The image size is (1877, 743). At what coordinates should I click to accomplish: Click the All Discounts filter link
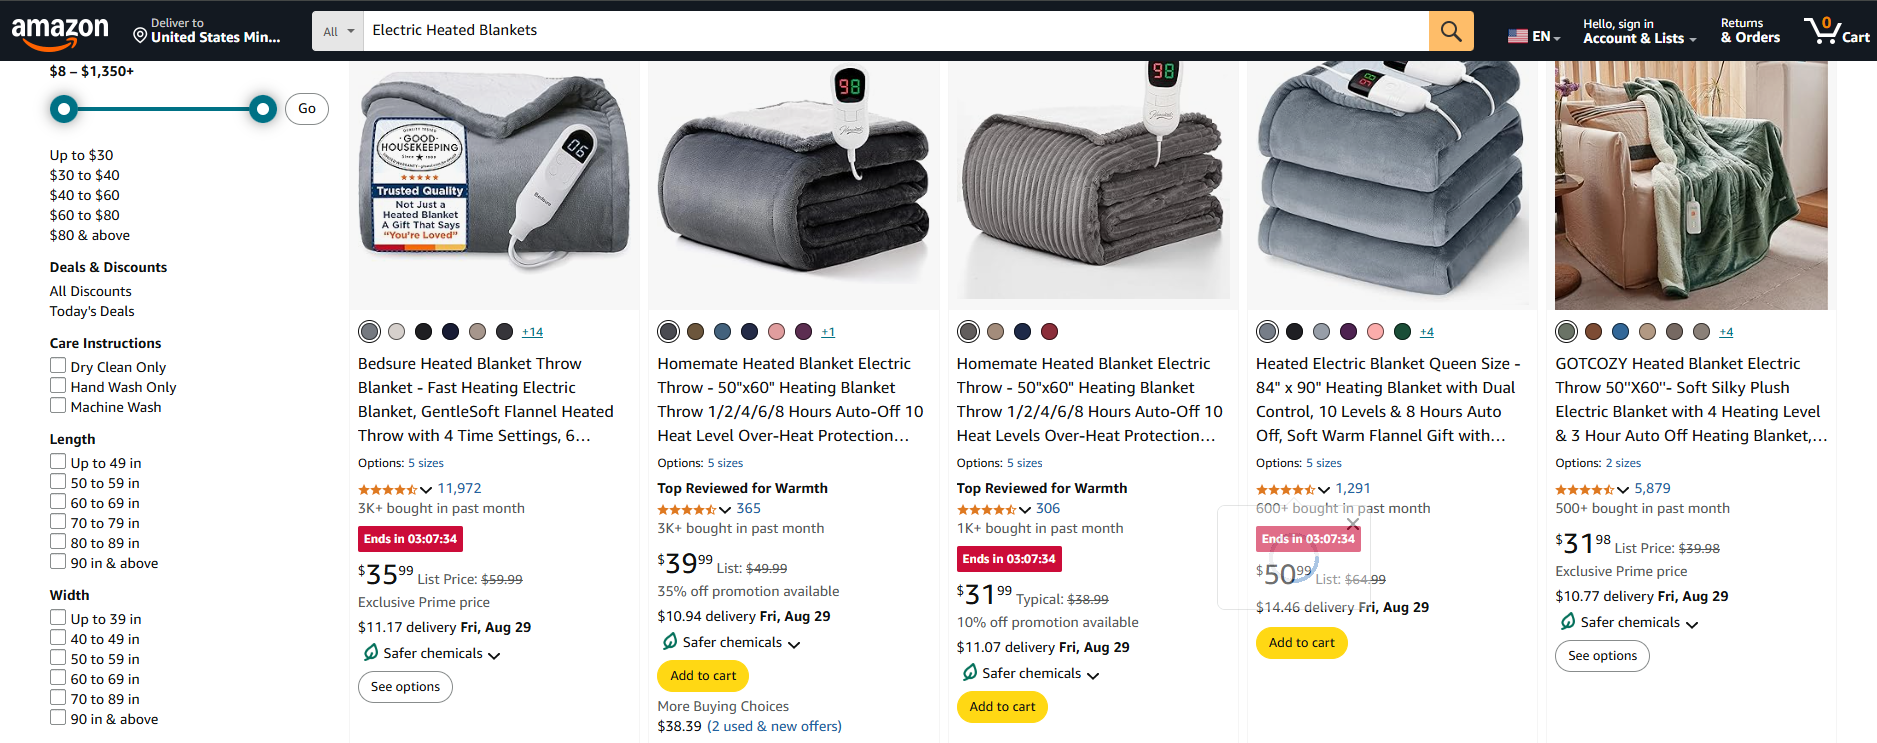[90, 290]
